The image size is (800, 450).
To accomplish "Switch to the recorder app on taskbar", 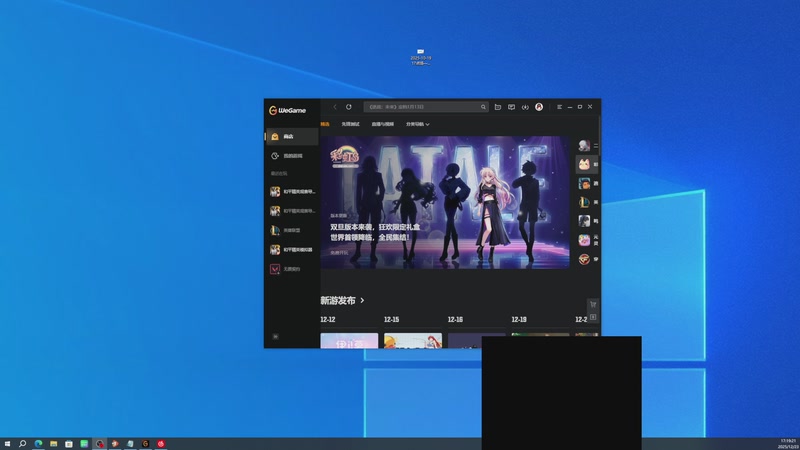I will point(99,444).
